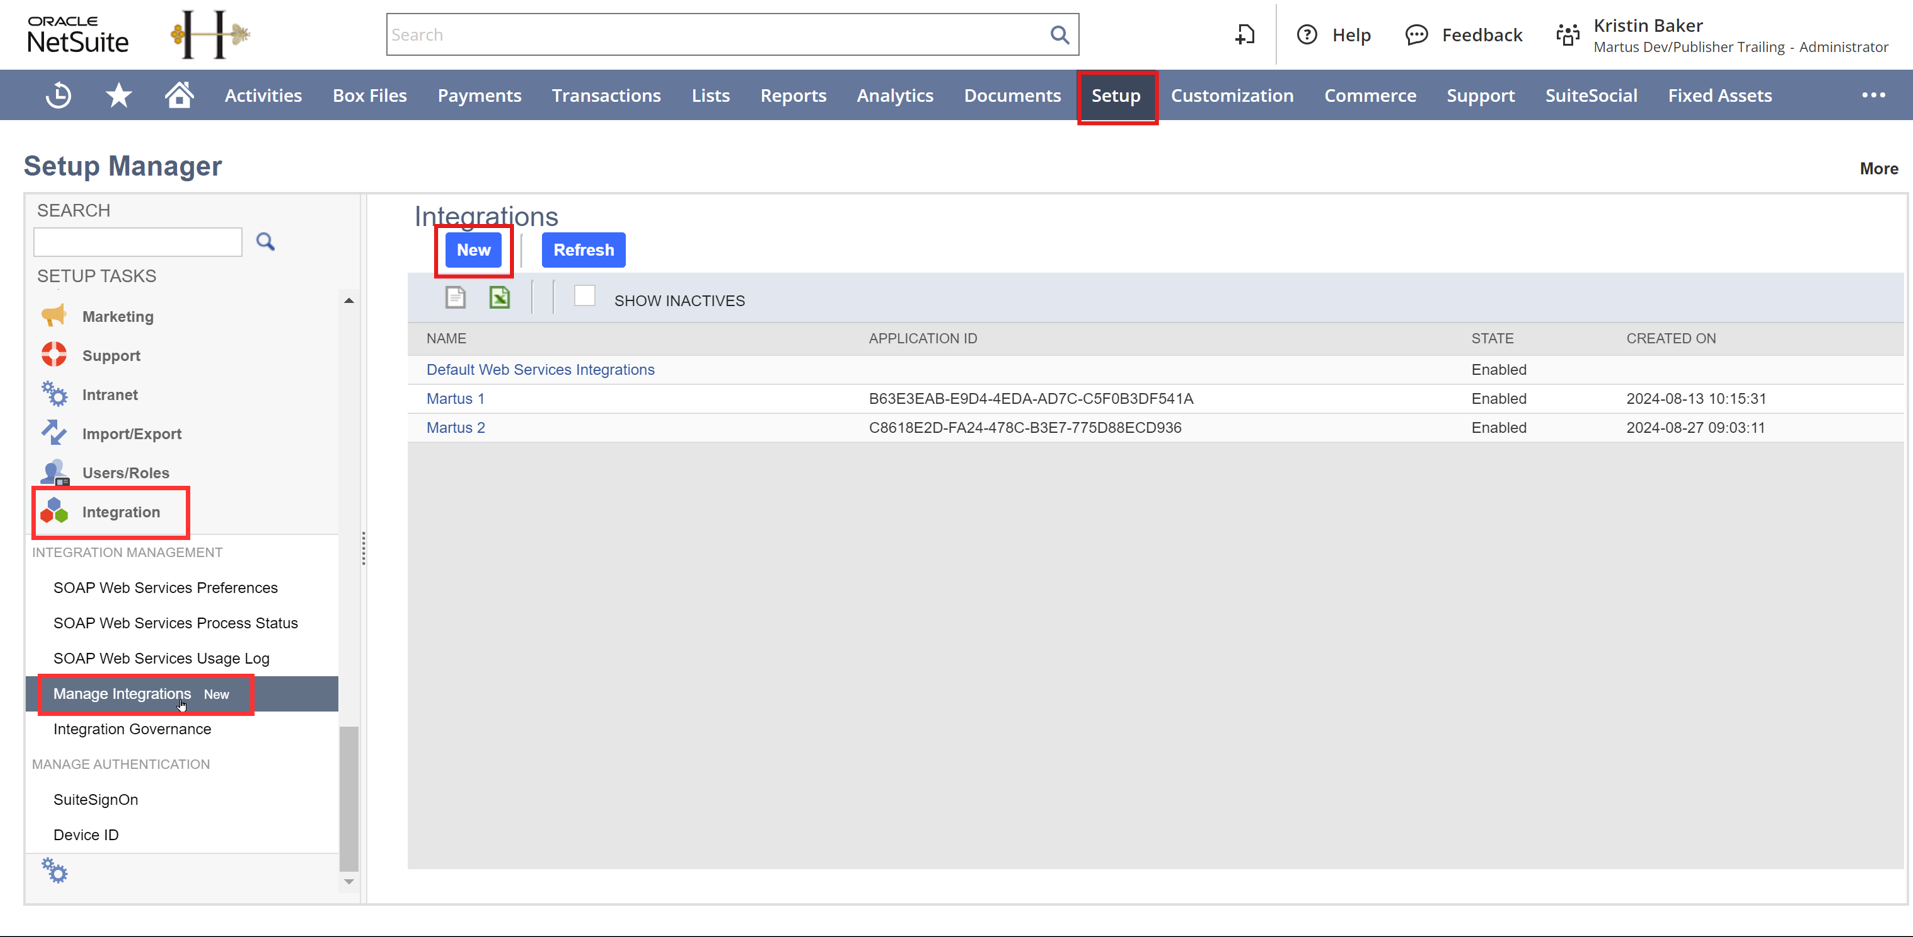Click the global search magnifier icon
1913x937 pixels.
(1059, 35)
